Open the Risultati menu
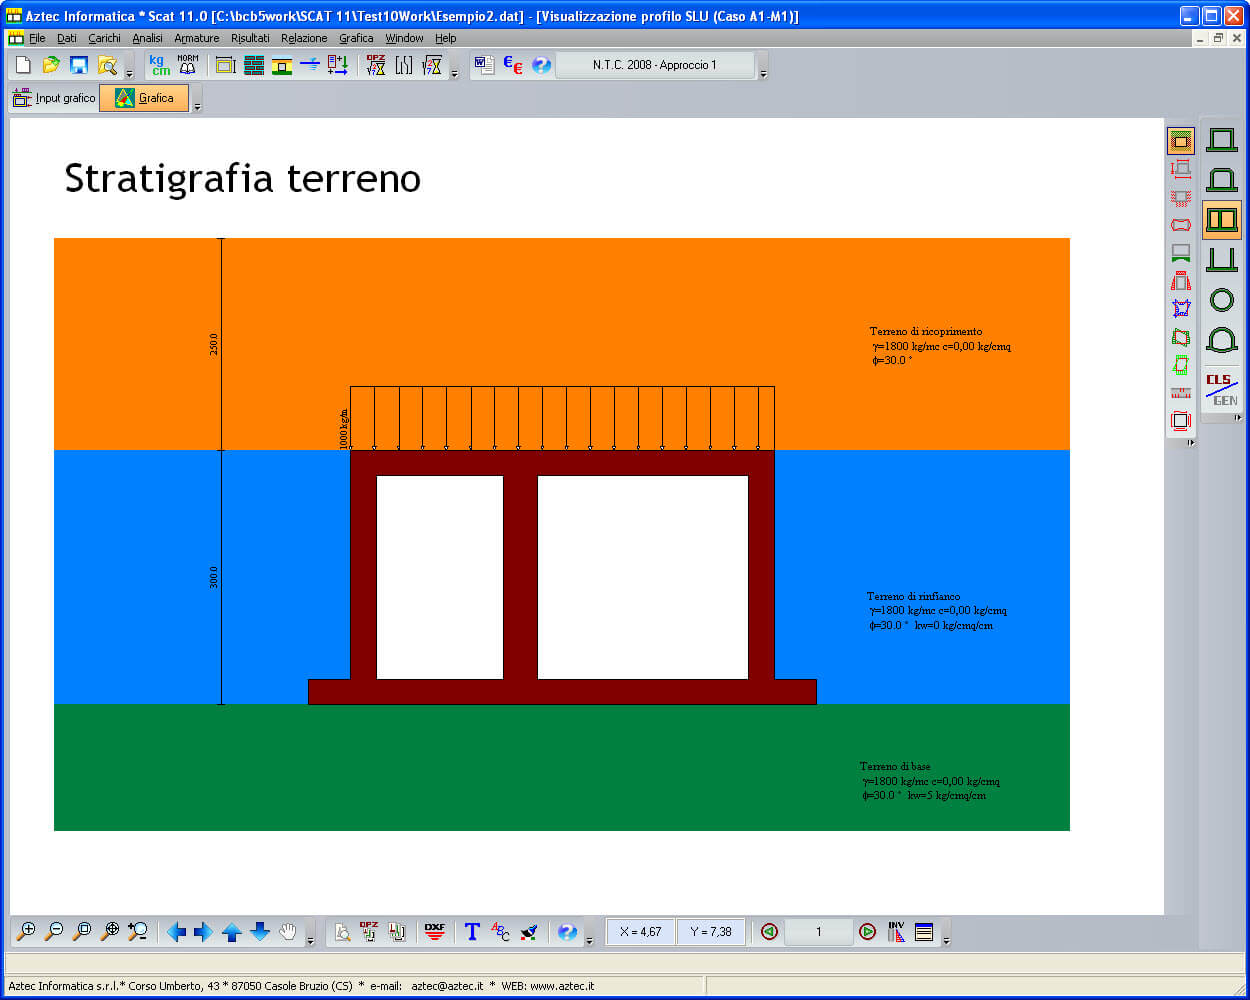Viewport: 1250px width, 1000px height. [250, 38]
